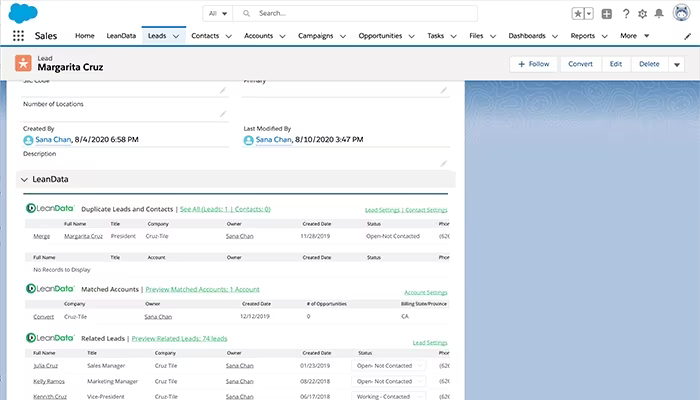The width and height of the screenshot is (700, 400).
Task: Open the record actions dropdown arrow
Action: 677,64
